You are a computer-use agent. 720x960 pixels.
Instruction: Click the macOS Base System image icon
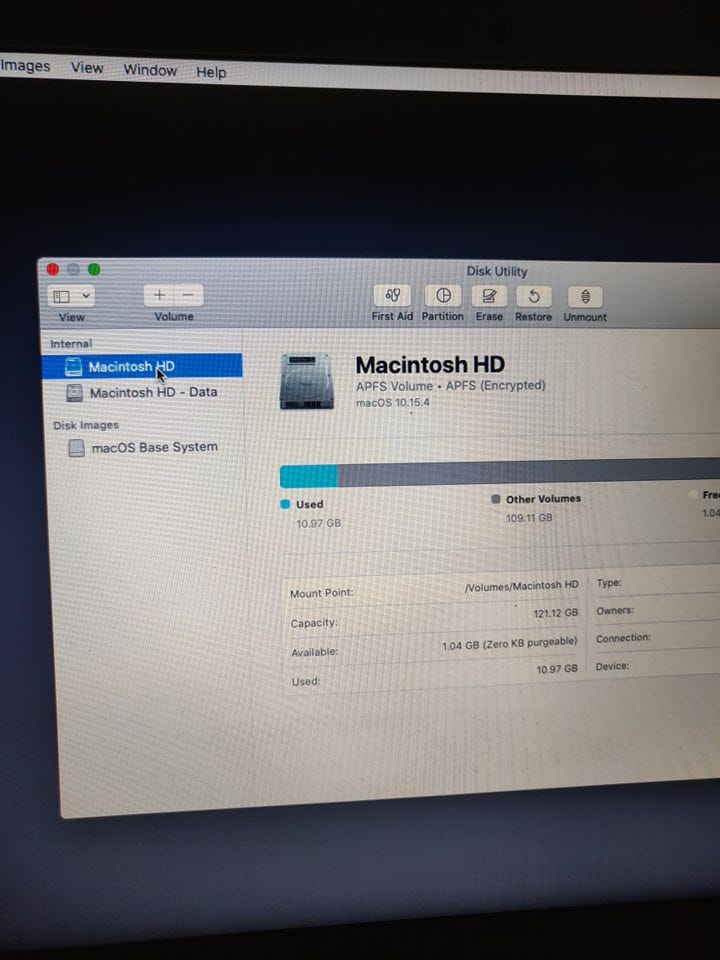click(x=77, y=448)
